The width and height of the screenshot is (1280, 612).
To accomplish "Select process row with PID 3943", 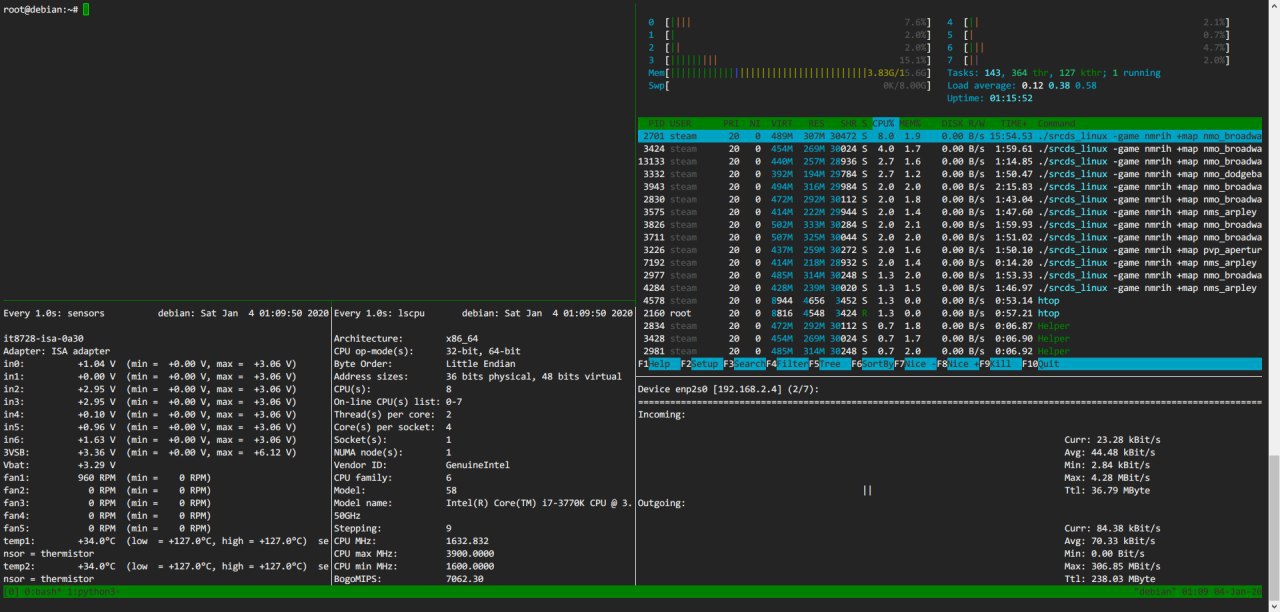I will pos(950,187).
